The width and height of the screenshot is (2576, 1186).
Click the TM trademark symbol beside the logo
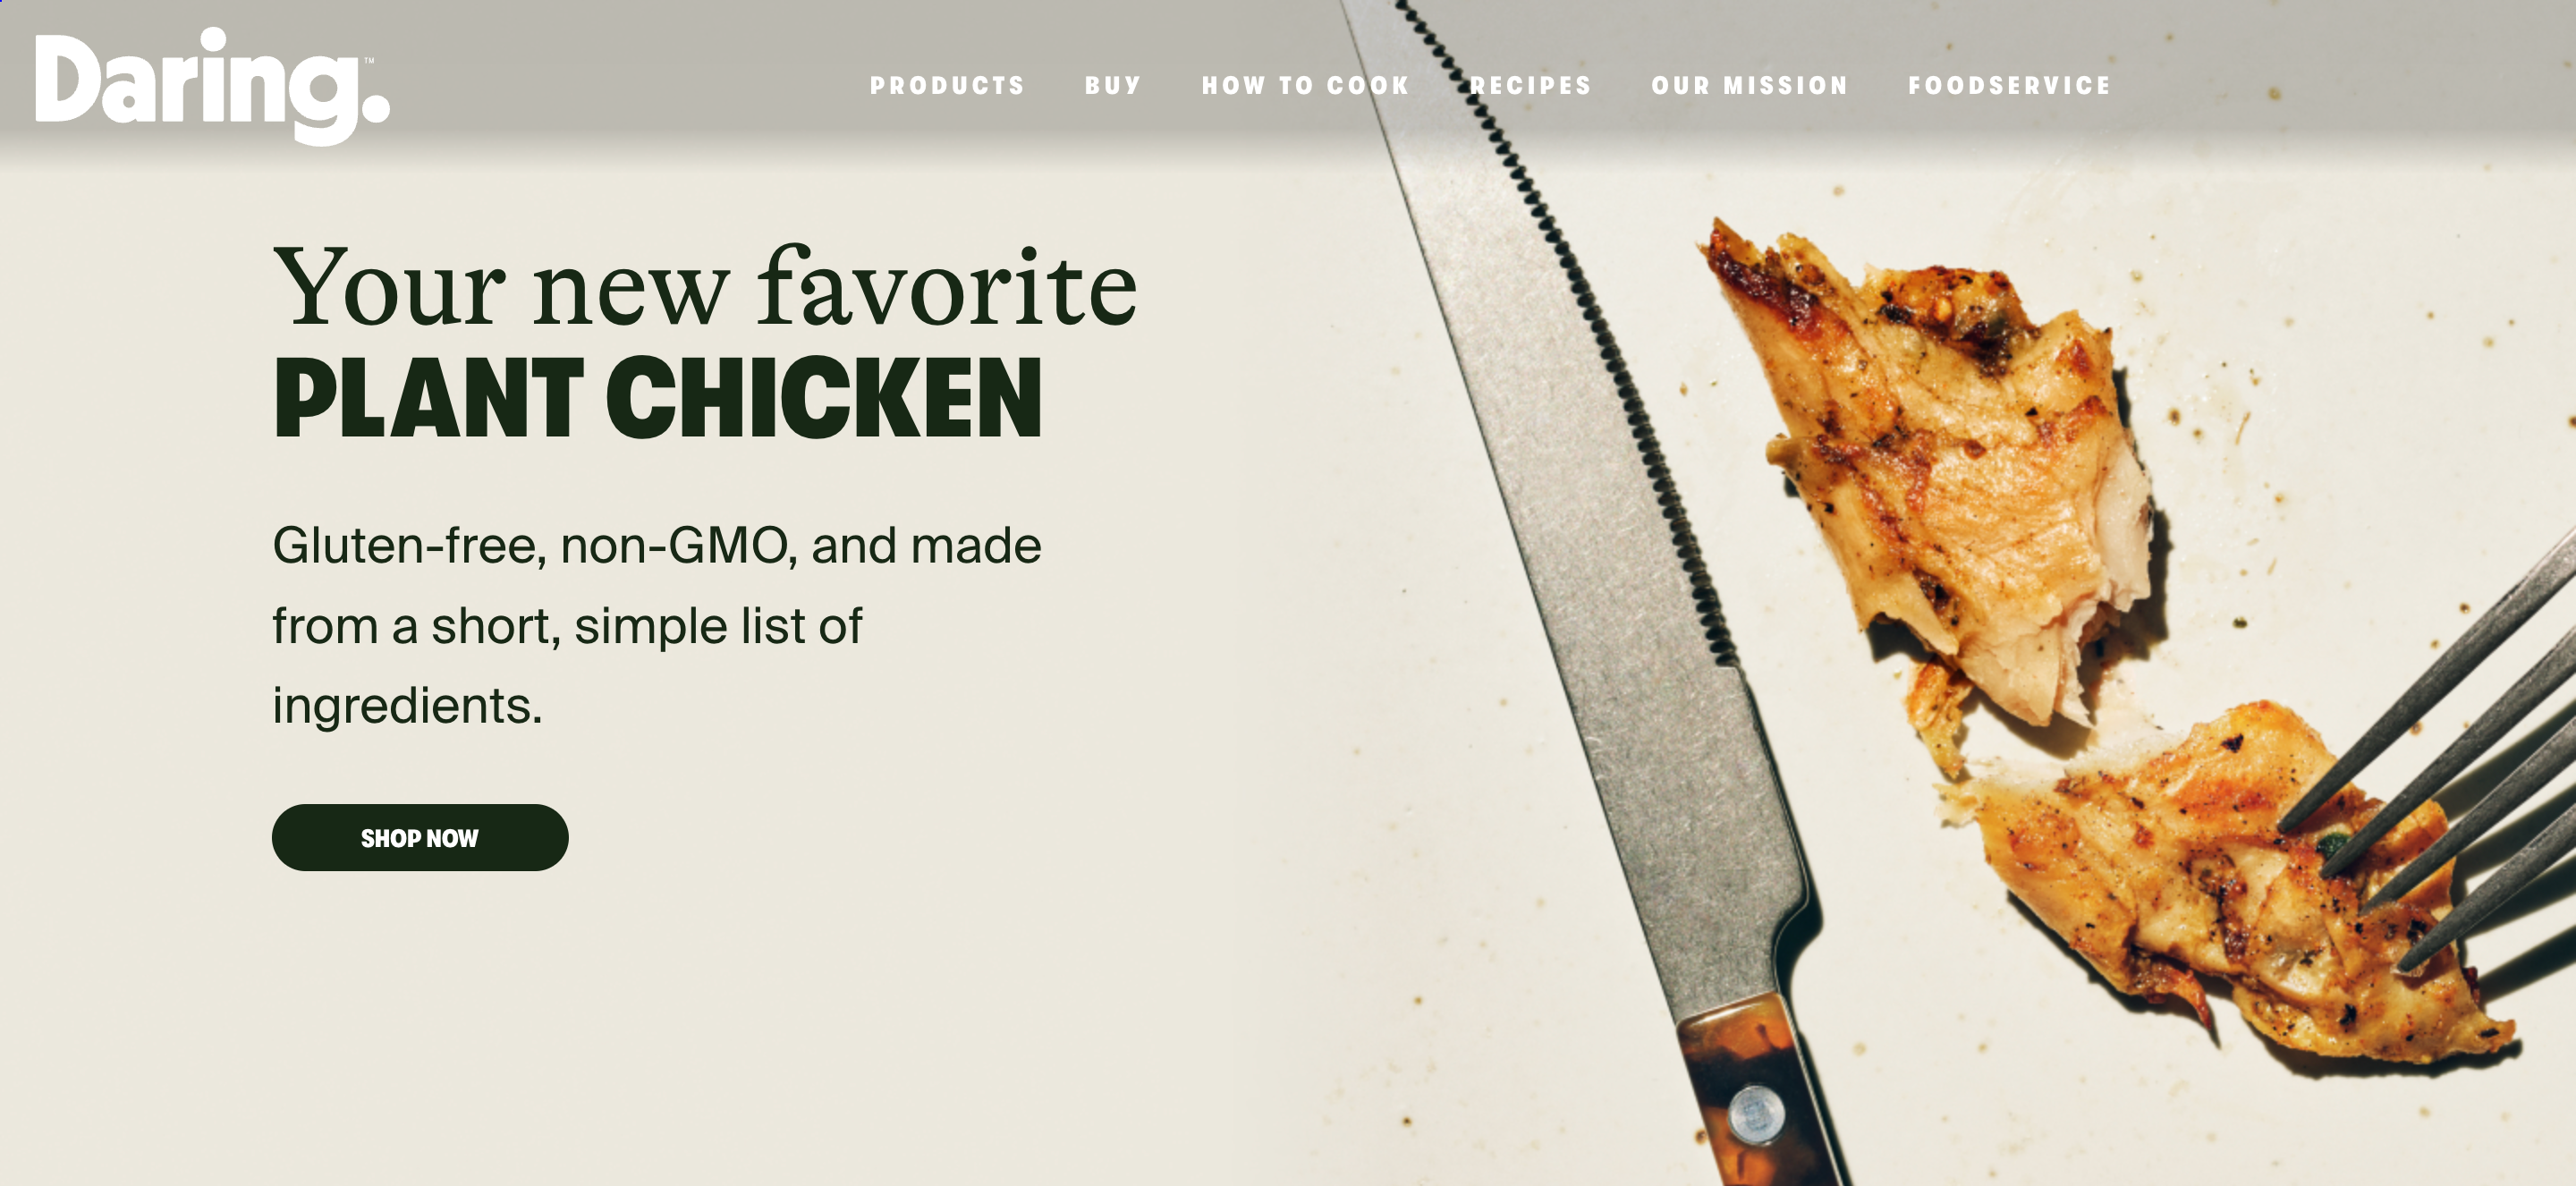(369, 60)
